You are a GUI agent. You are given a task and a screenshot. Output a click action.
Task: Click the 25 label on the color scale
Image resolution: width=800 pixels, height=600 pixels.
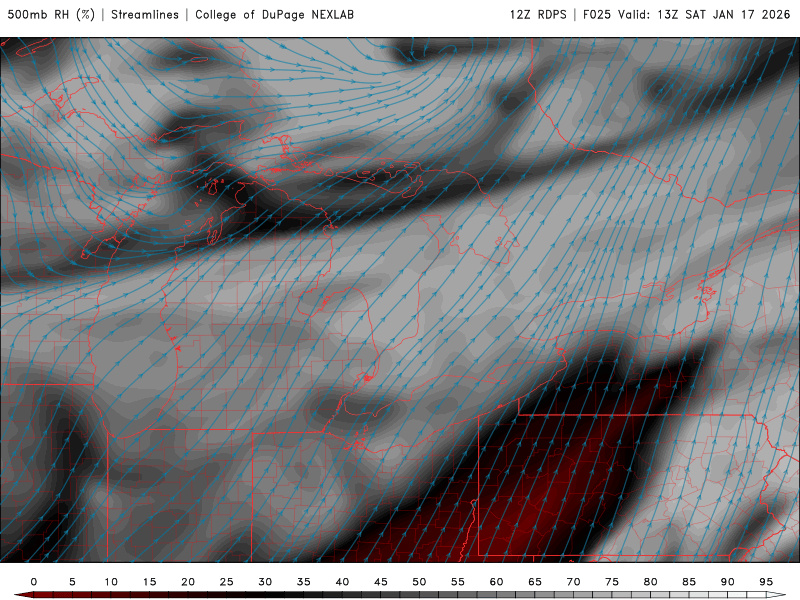[x=227, y=582]
